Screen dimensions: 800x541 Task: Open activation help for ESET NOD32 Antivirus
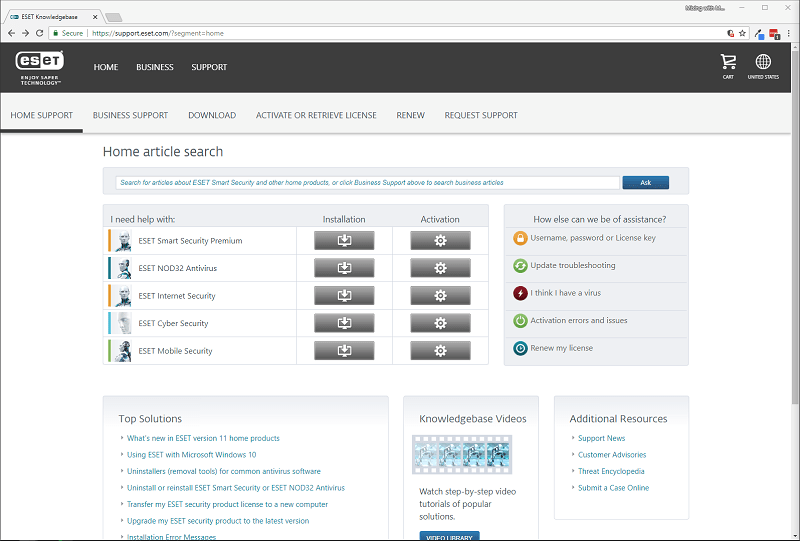pos(440,268)
